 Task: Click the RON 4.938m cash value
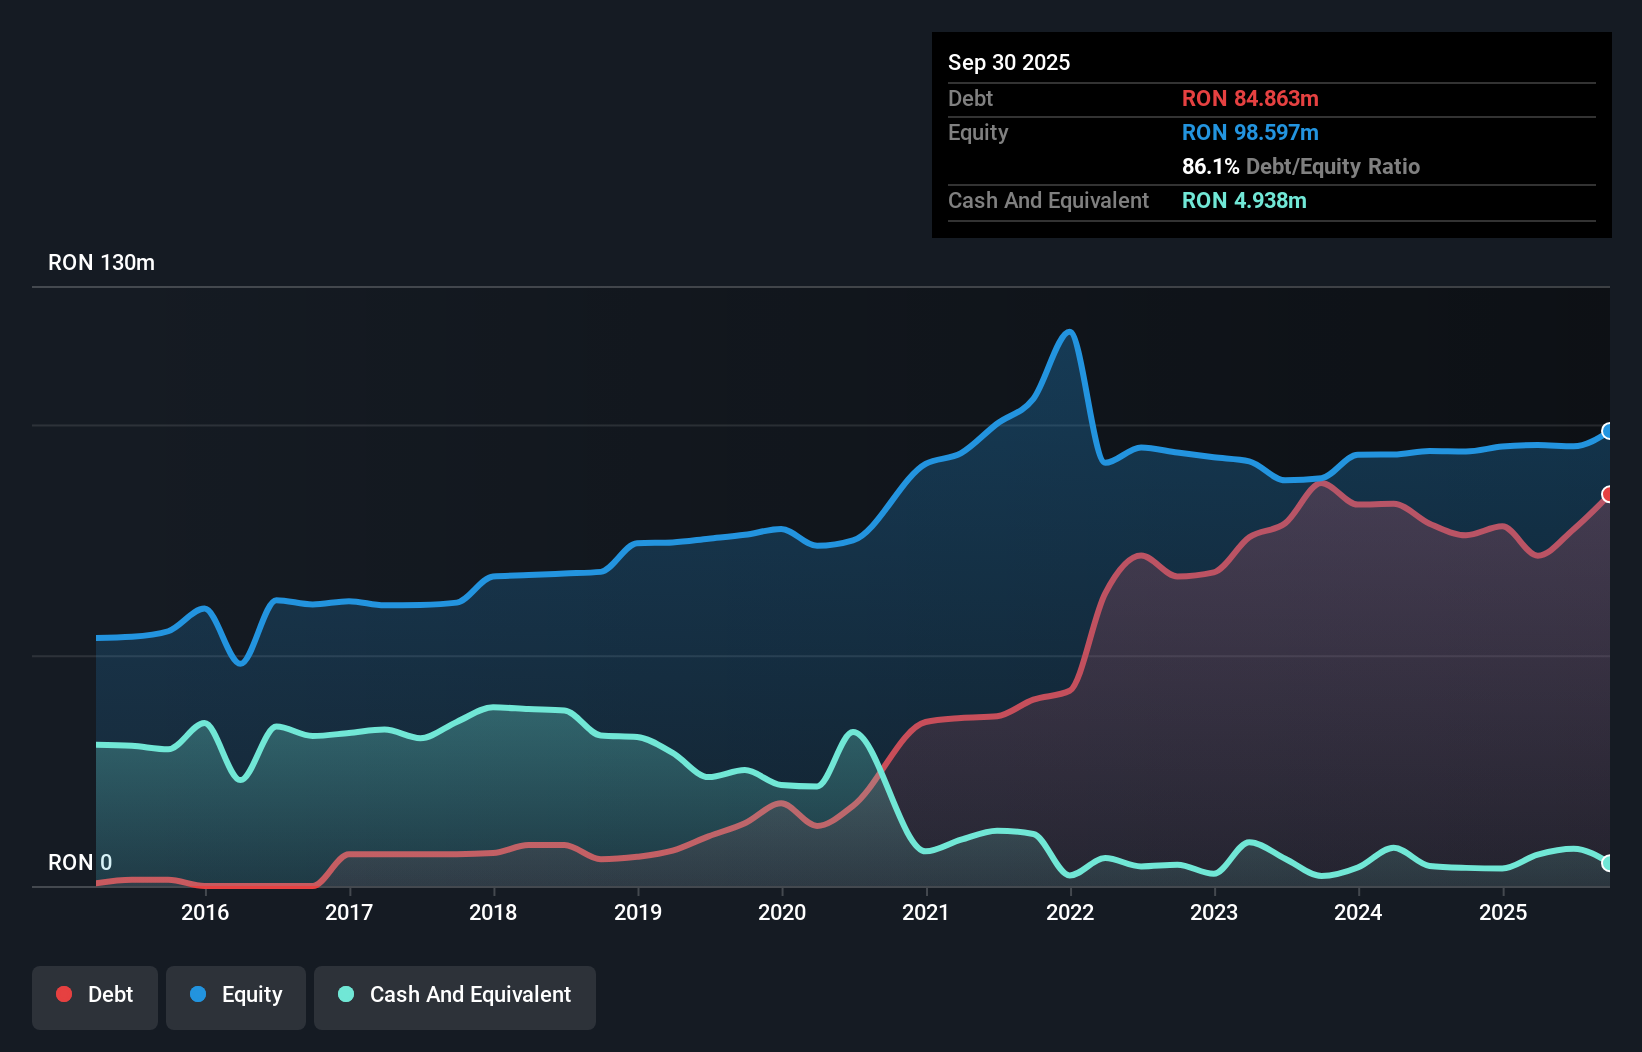(x=1244, y=200)
